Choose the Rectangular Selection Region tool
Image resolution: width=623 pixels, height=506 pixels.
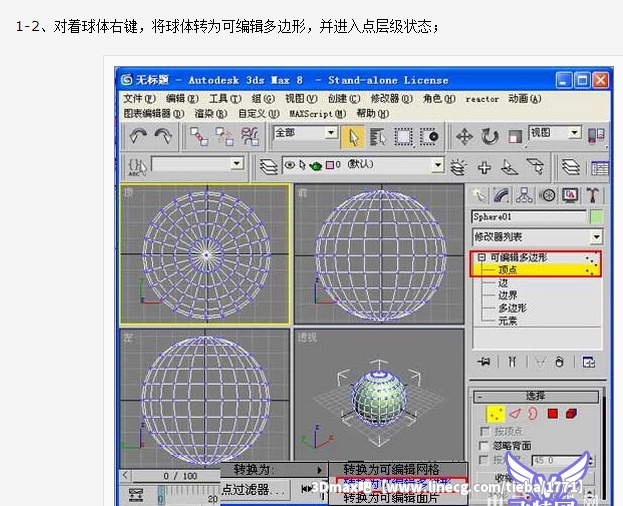(403, 137)
